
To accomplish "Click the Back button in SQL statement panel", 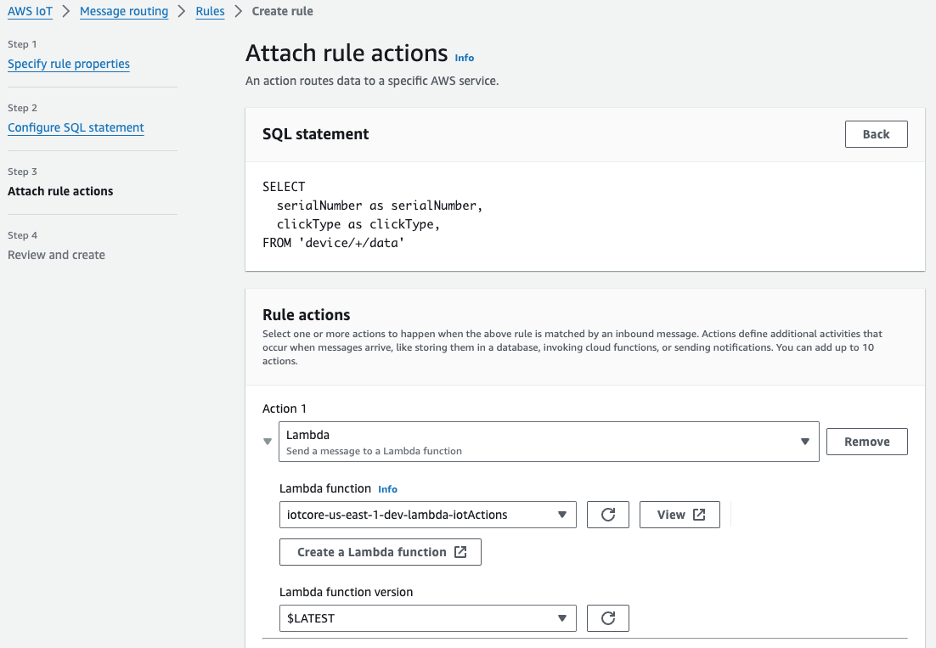I will (876, 133).
